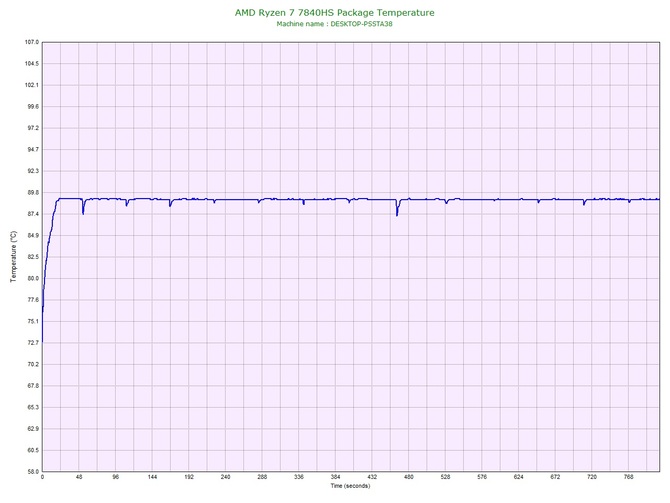
Task: Click the 144 x-axis tick label
Action: [153, 477]
